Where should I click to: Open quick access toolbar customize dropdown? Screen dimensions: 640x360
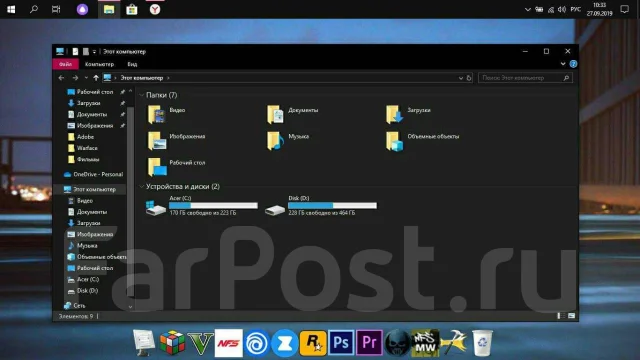click(x=94, y=51)
